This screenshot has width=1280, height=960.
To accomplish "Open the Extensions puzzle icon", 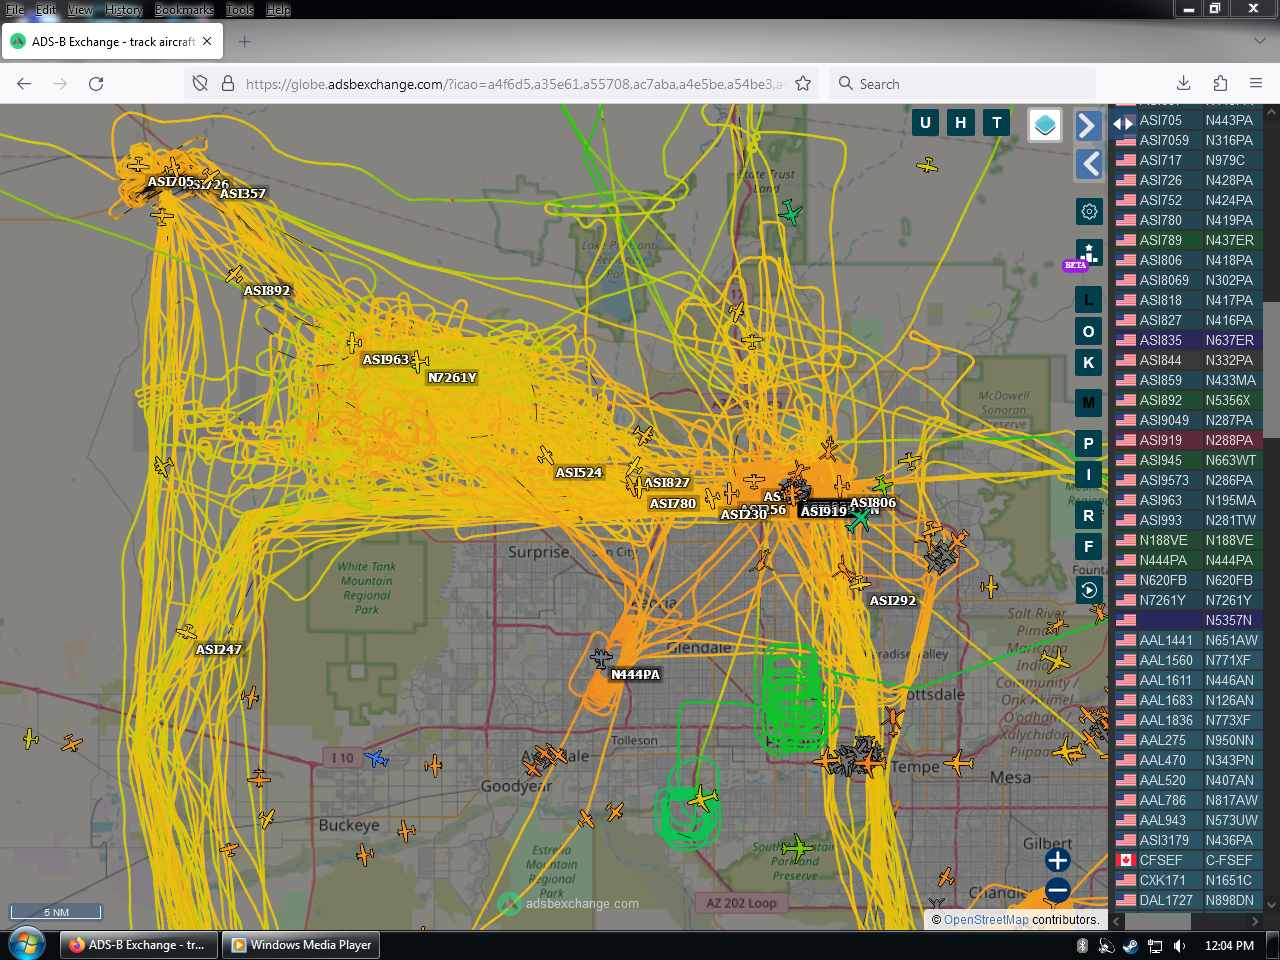I will [1220, 84].
